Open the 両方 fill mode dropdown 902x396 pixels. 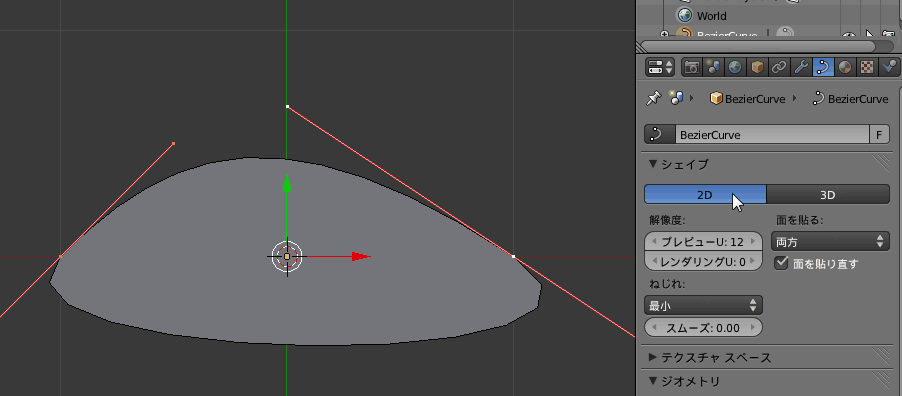(x=830, y=241)
